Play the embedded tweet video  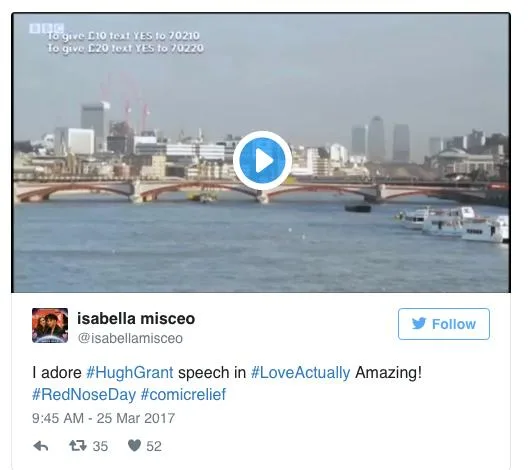click(262, 160)
